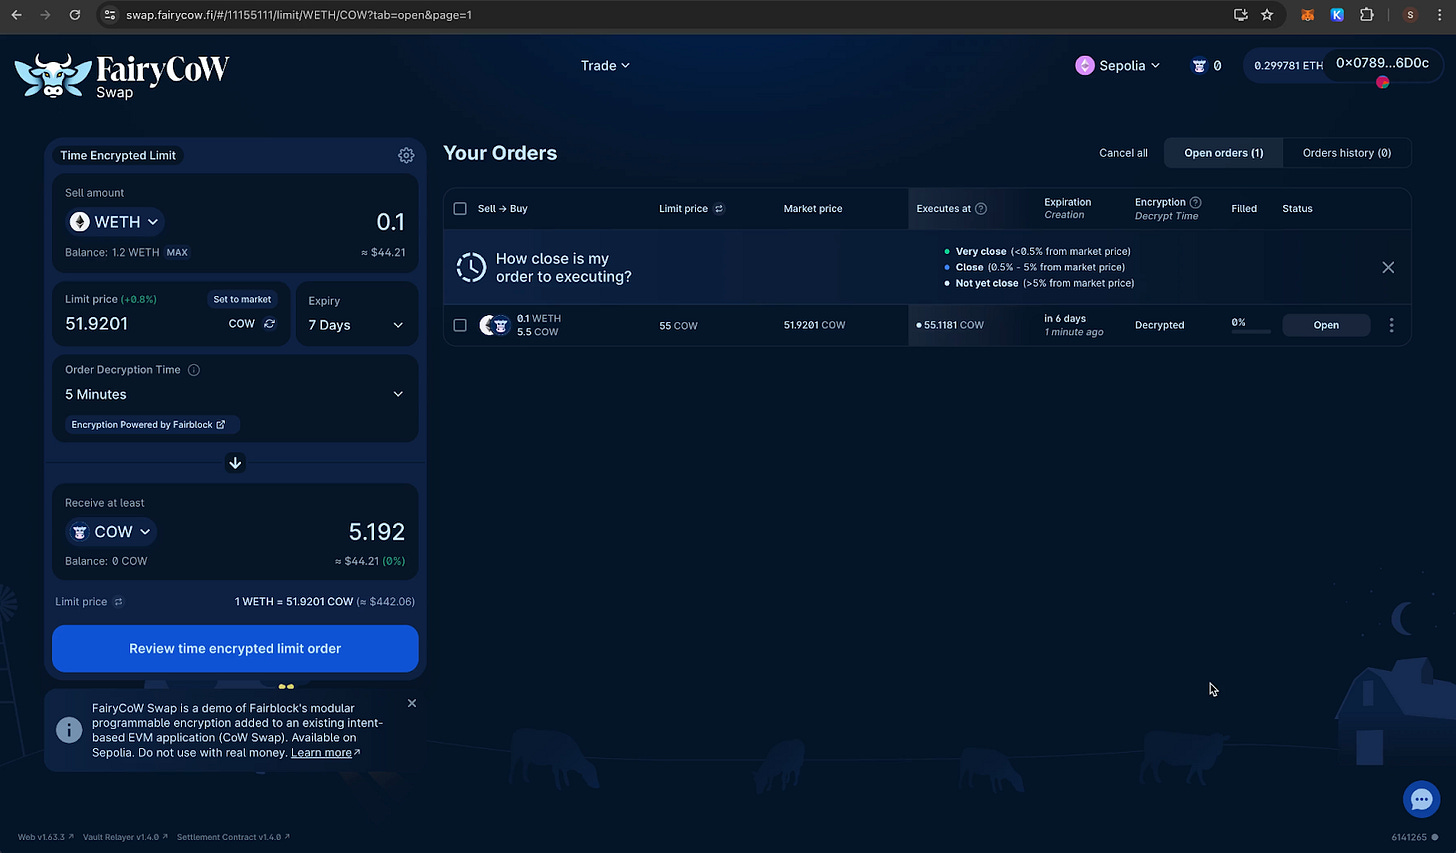Edit the sell amount 0.1 field
Viewport: 1456px width, 853px height.
pos(390,222)
